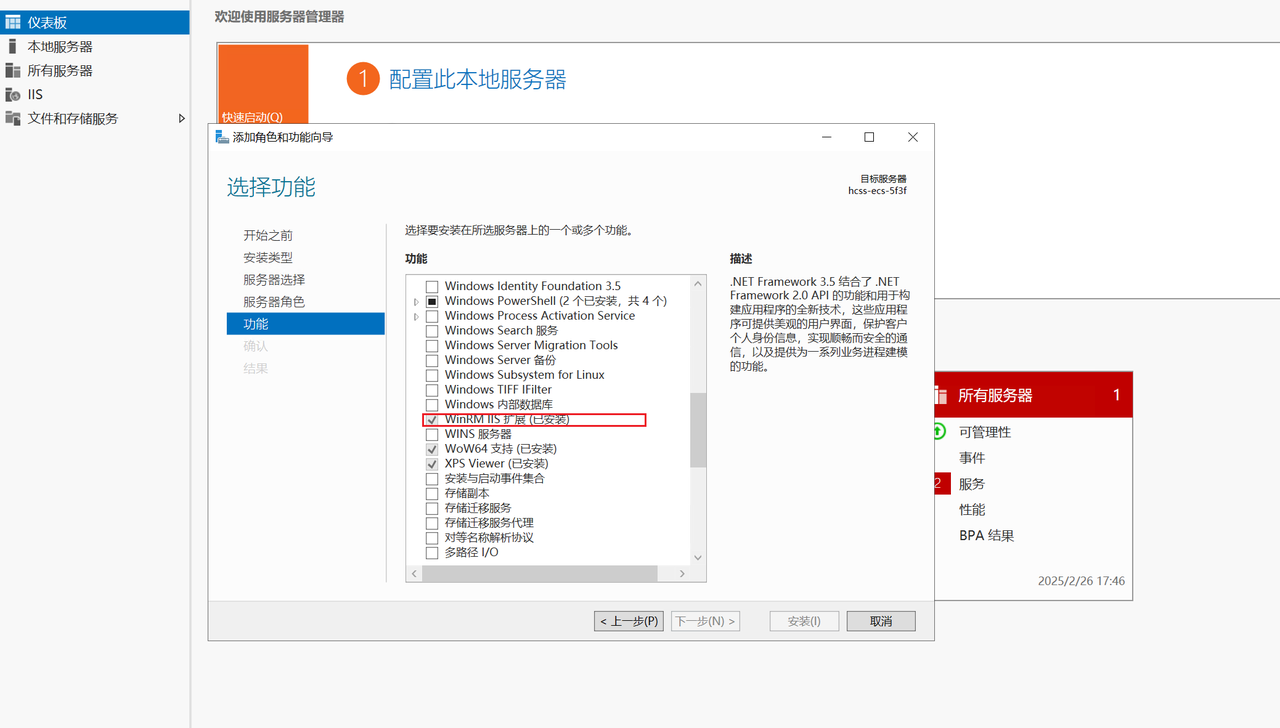1280x728 pixels.
Task: Check the 存储迁移服务代理 checkbox
Action: coord(432,523)
